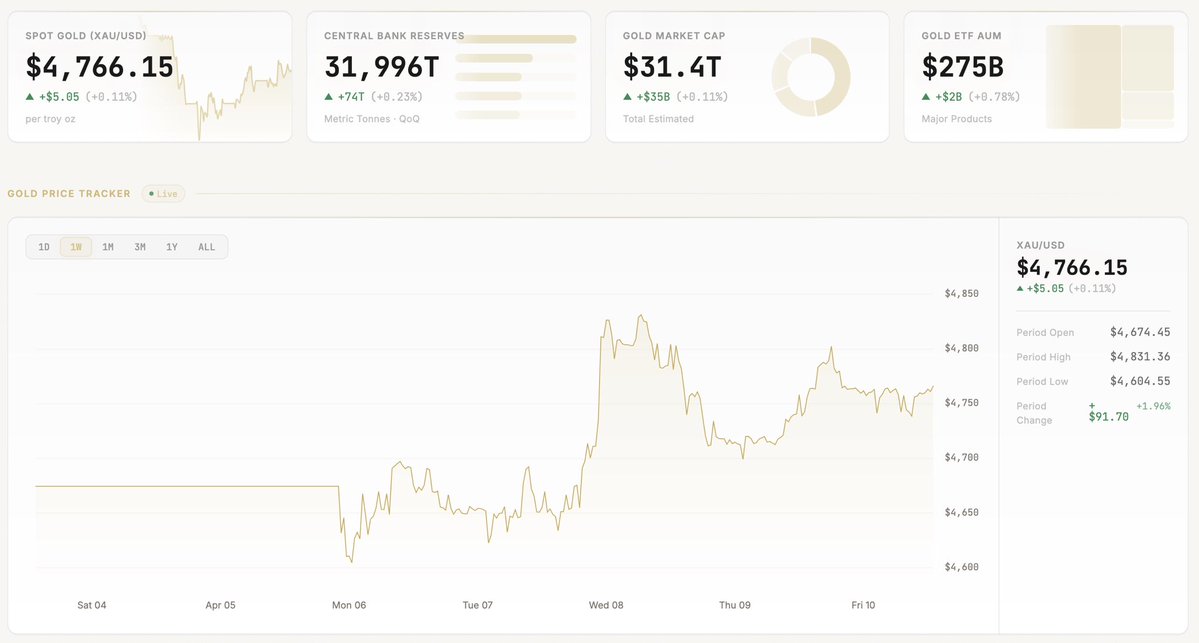Viewport: 1199px width, 643px height.
Task: Click the Central Bank Reserves bar graphic
Action: click(x=516, y=77)
